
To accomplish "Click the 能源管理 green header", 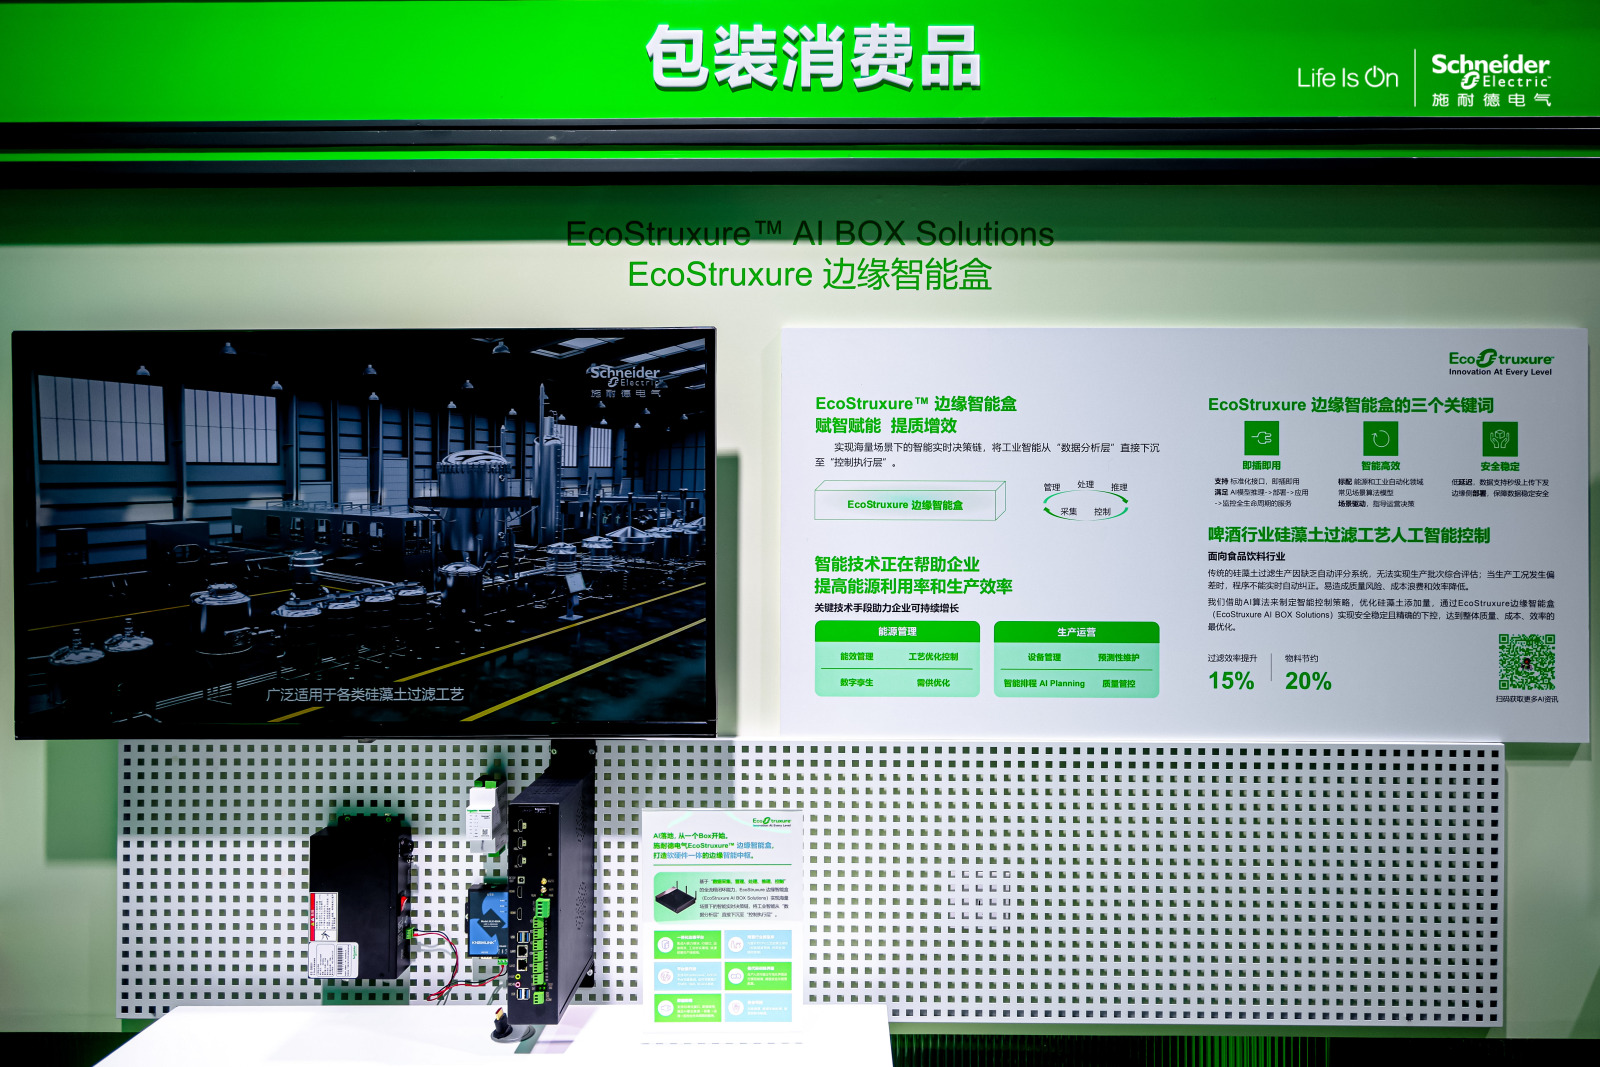I will click(x=897, y=632).
